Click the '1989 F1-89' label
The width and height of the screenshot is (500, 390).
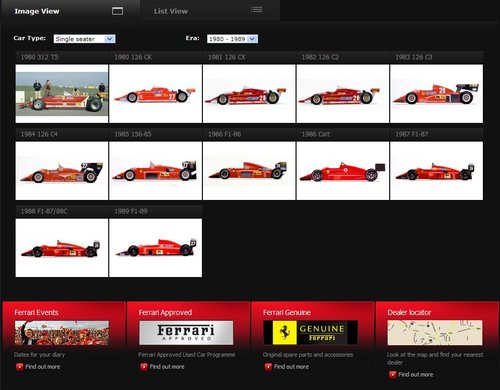[131, 211]
